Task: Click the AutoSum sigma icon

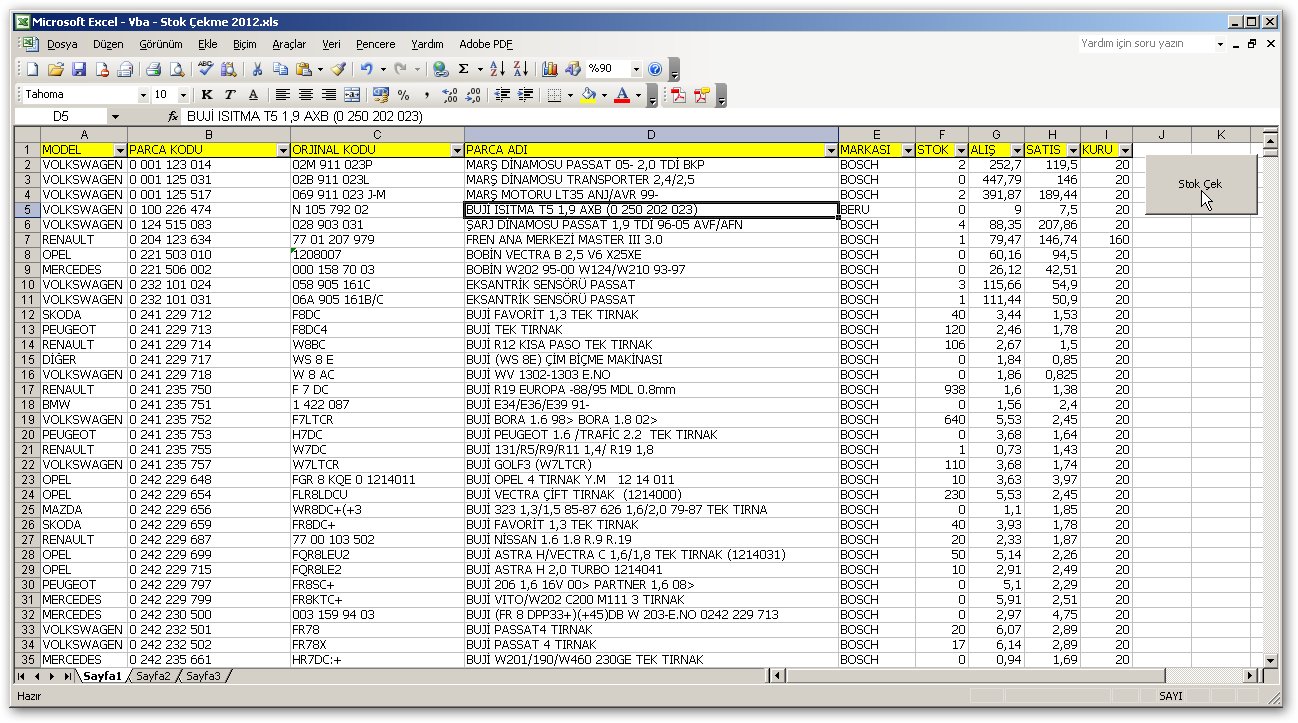Action: pyautogui.click(x=463, y=69)
